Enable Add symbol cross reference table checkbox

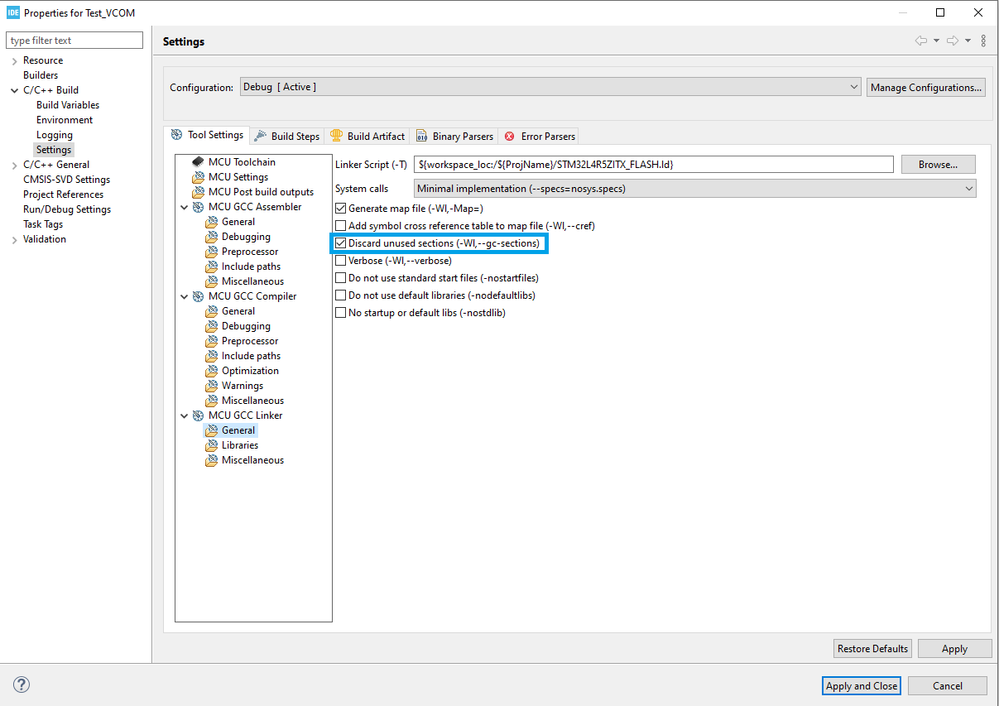(x=341, y=226)
